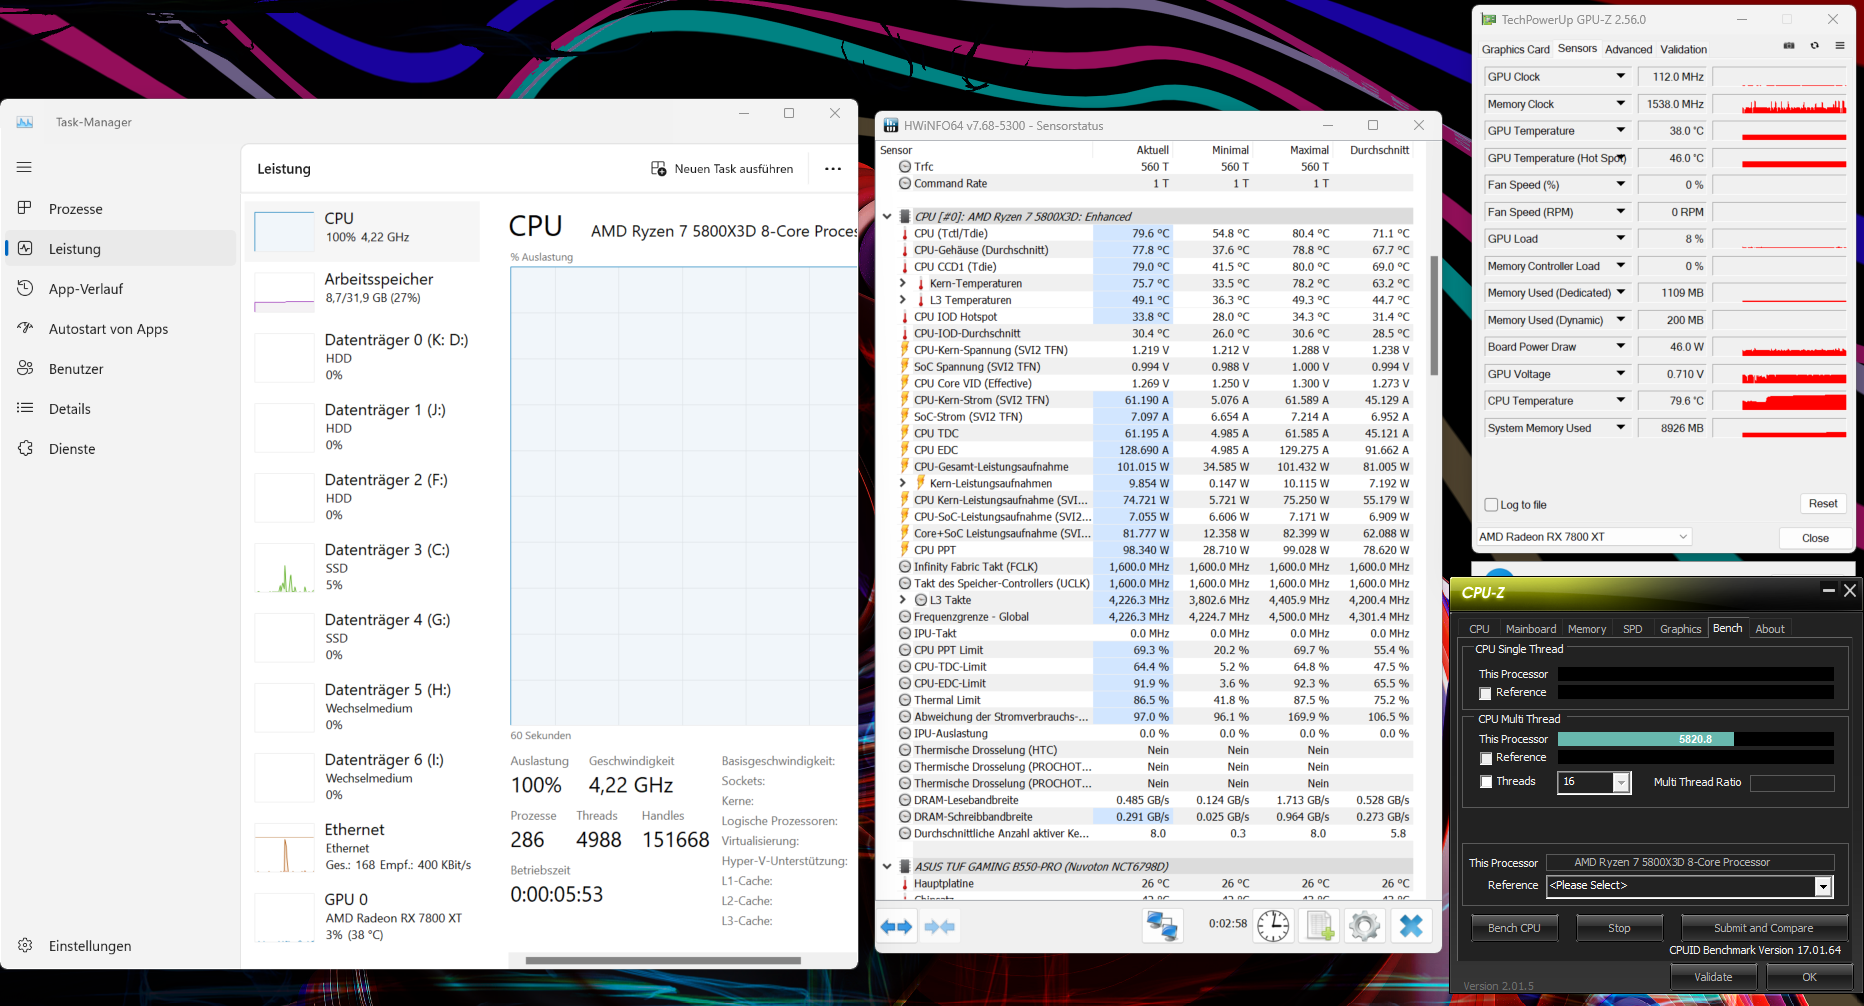The image size is (1864, 1006).
Task: Open Benutzer section in Task-Manager
Action: [120, 369]
